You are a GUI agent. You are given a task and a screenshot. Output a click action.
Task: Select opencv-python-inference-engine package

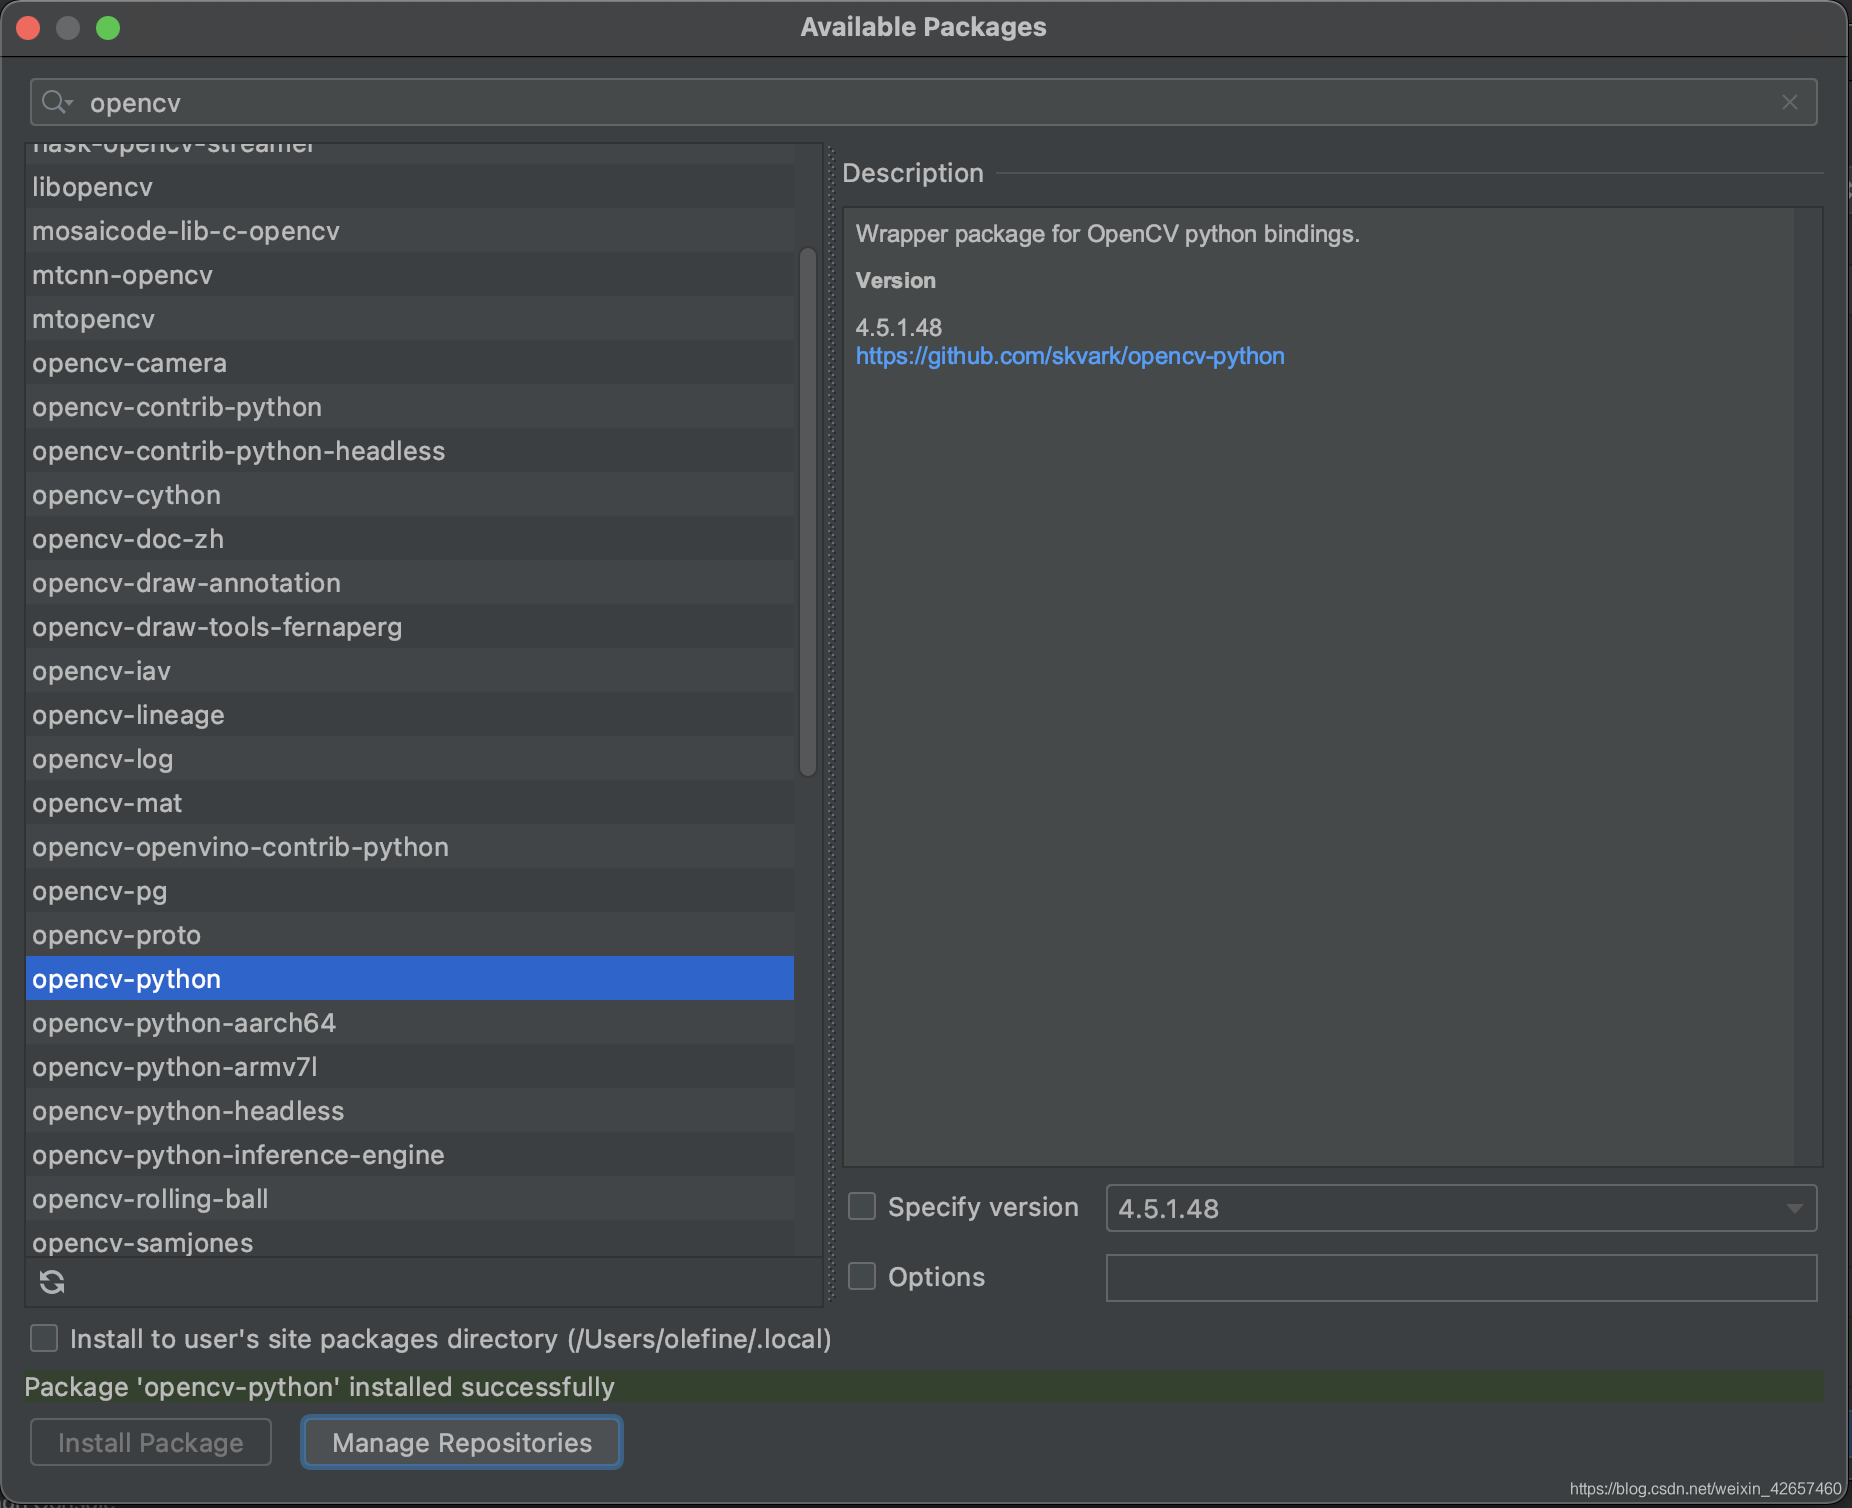pyautogui.click(x=410, y=1155)
